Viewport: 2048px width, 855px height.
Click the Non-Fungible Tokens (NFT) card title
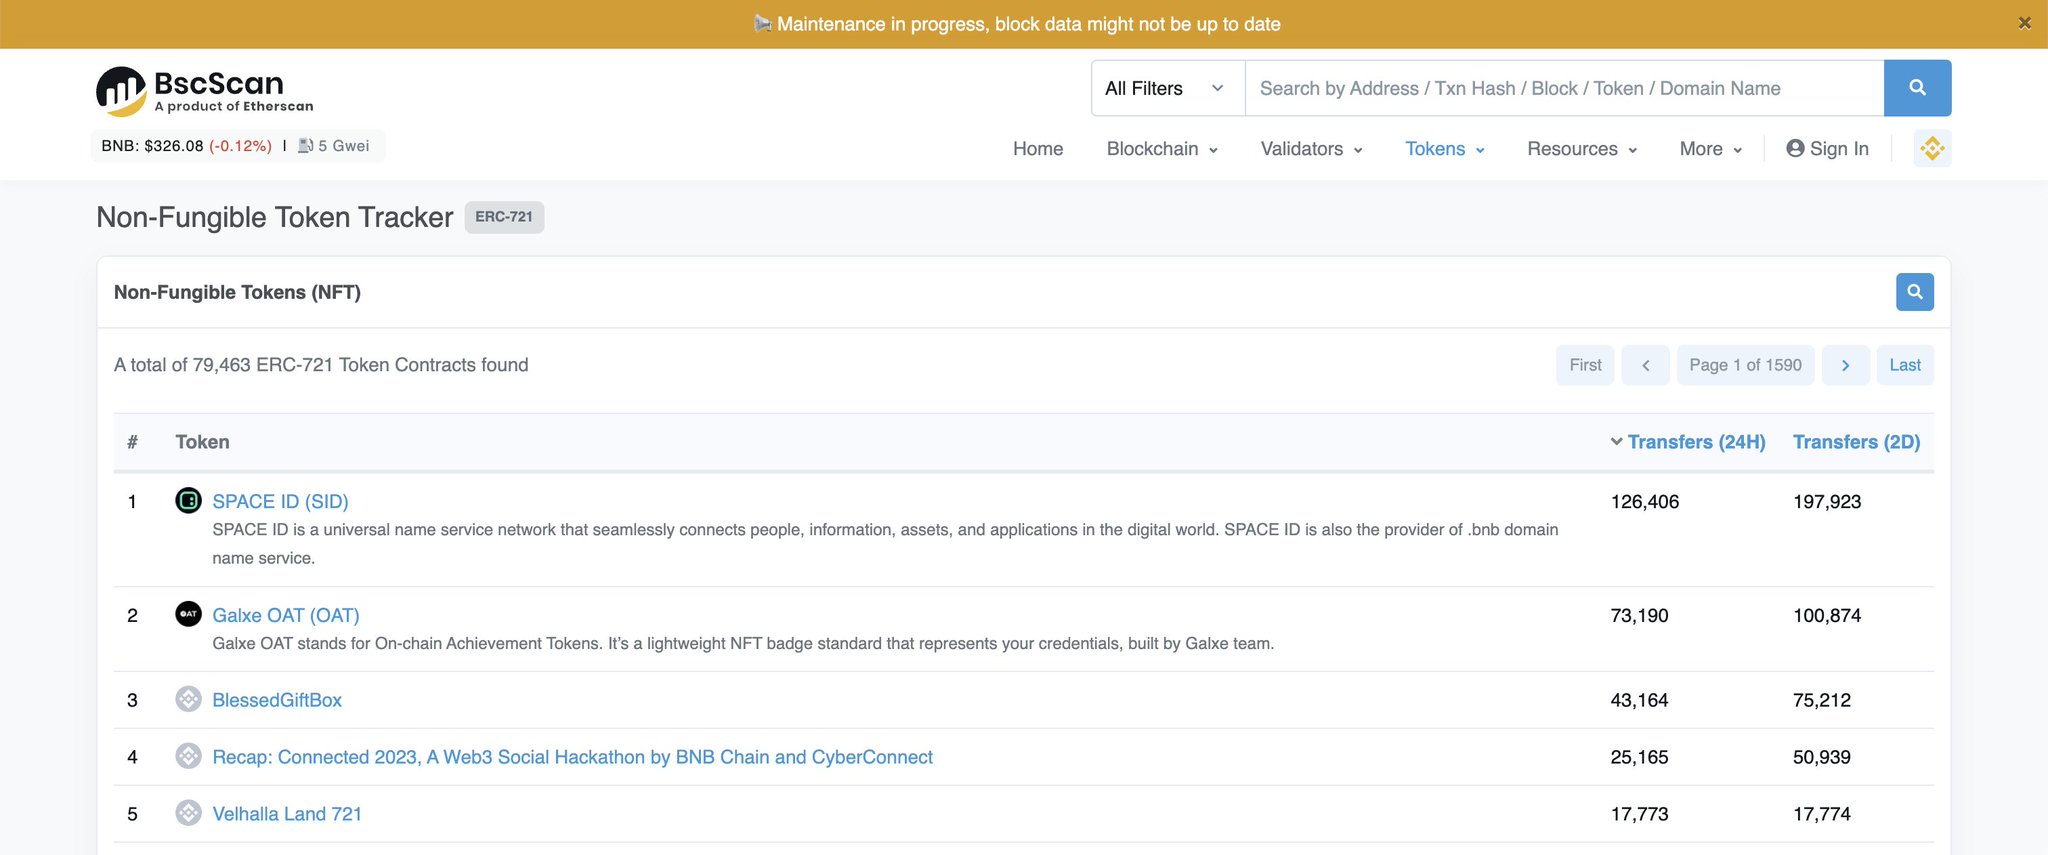coord(237,292)
